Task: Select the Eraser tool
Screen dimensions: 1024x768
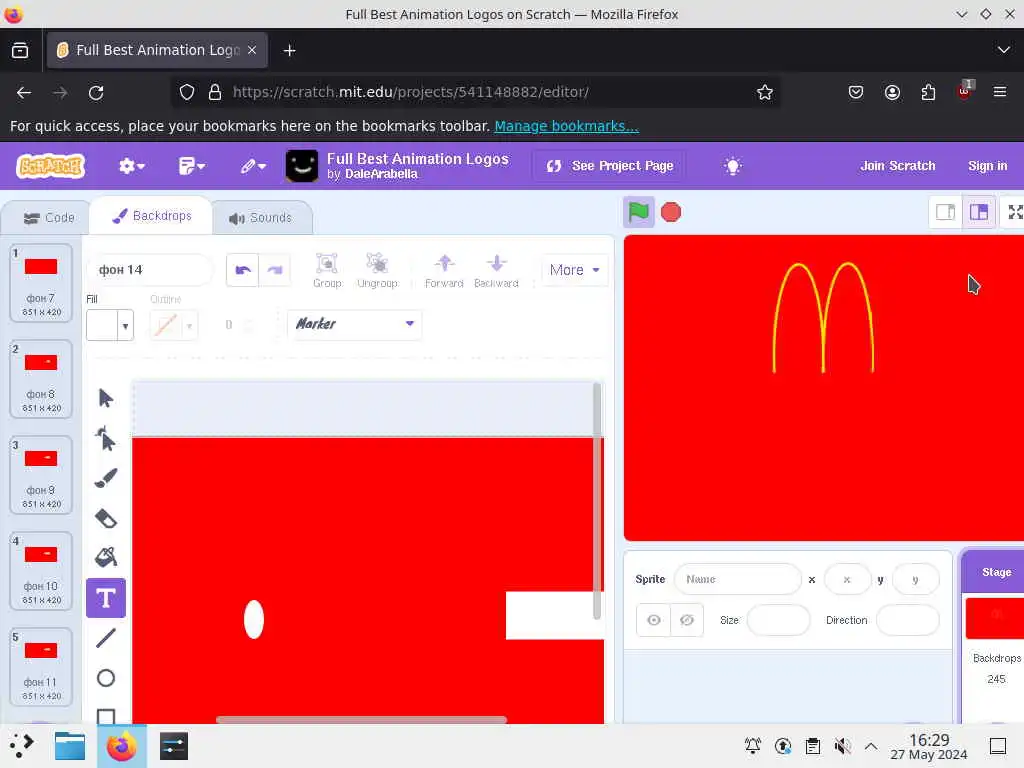Action: tap(106, 519)
